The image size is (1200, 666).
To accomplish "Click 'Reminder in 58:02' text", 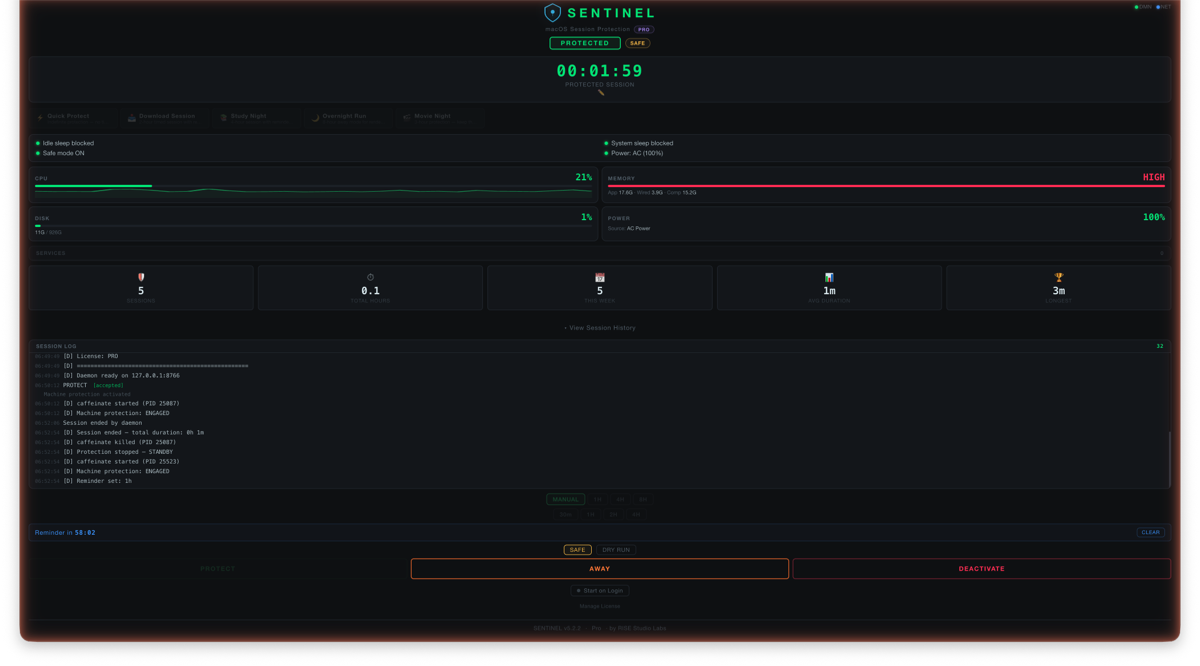I will tap(65, 533).
